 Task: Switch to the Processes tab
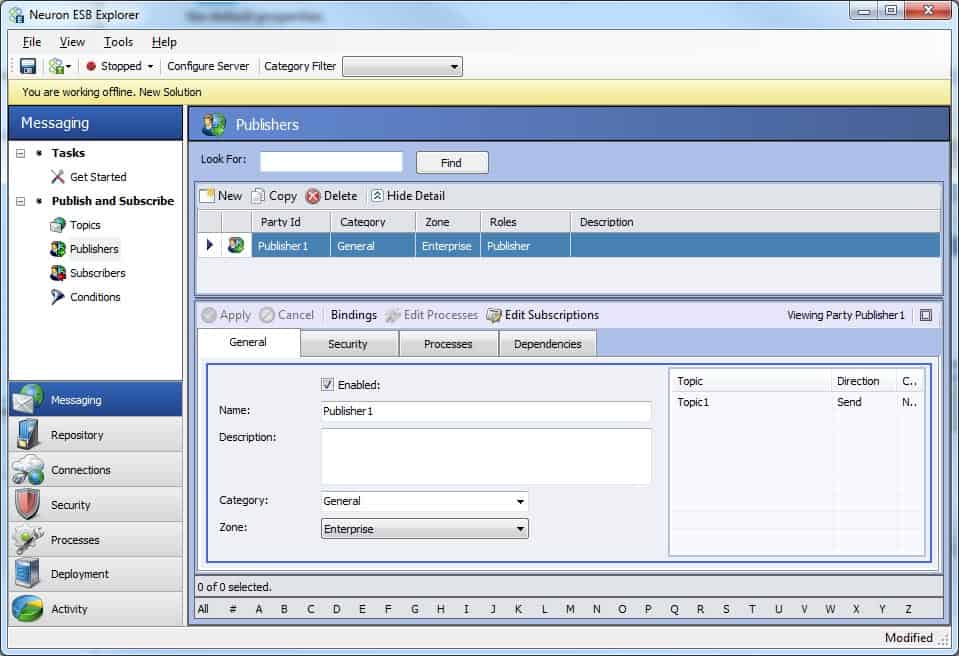coord(448,344)
